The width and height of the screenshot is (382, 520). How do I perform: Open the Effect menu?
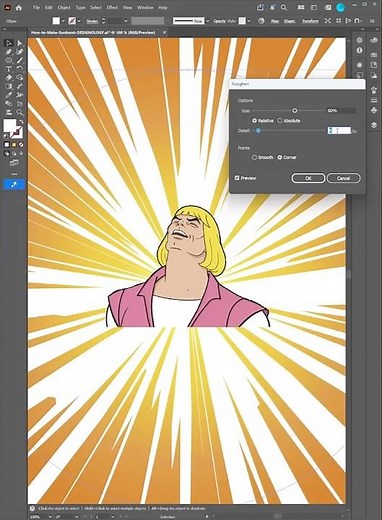click(112, 7)
